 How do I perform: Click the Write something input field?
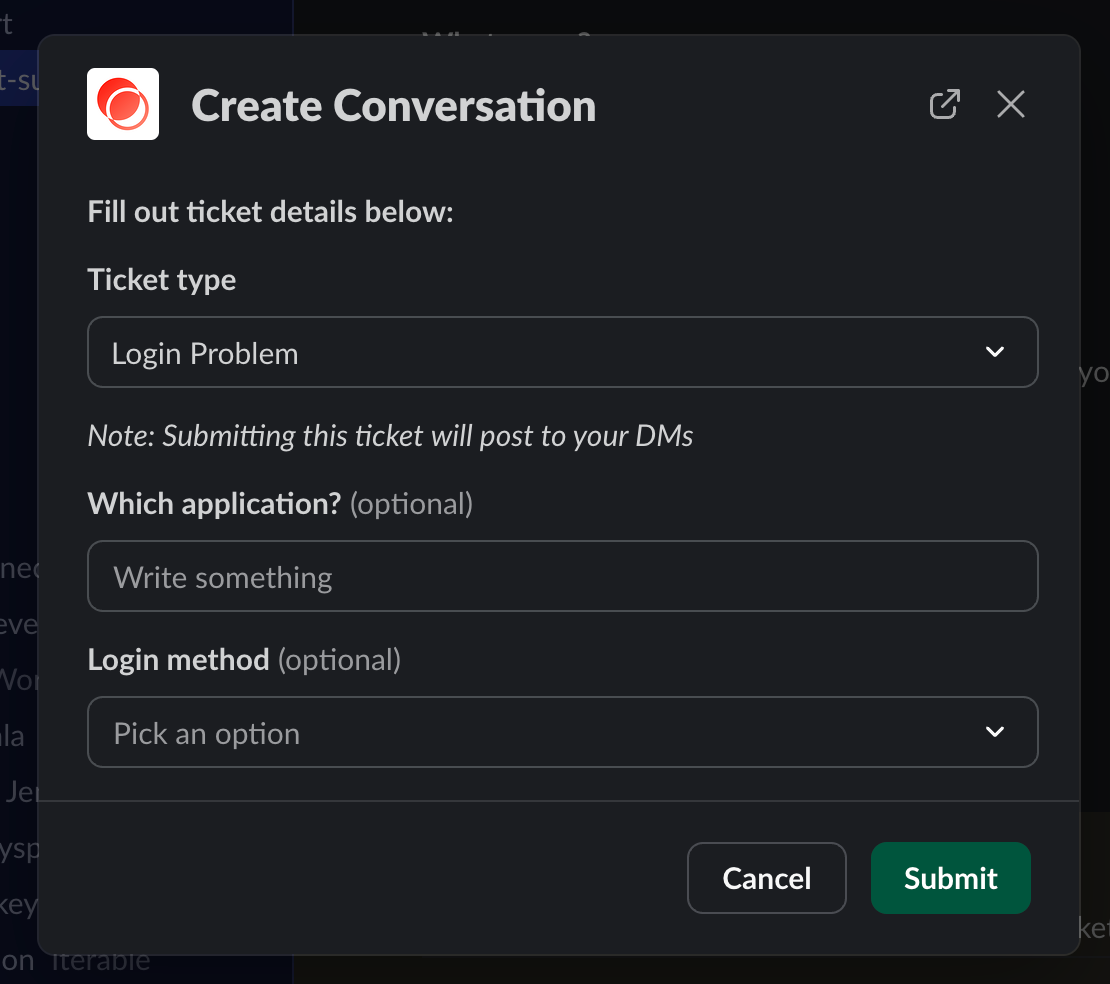(563, 576)
